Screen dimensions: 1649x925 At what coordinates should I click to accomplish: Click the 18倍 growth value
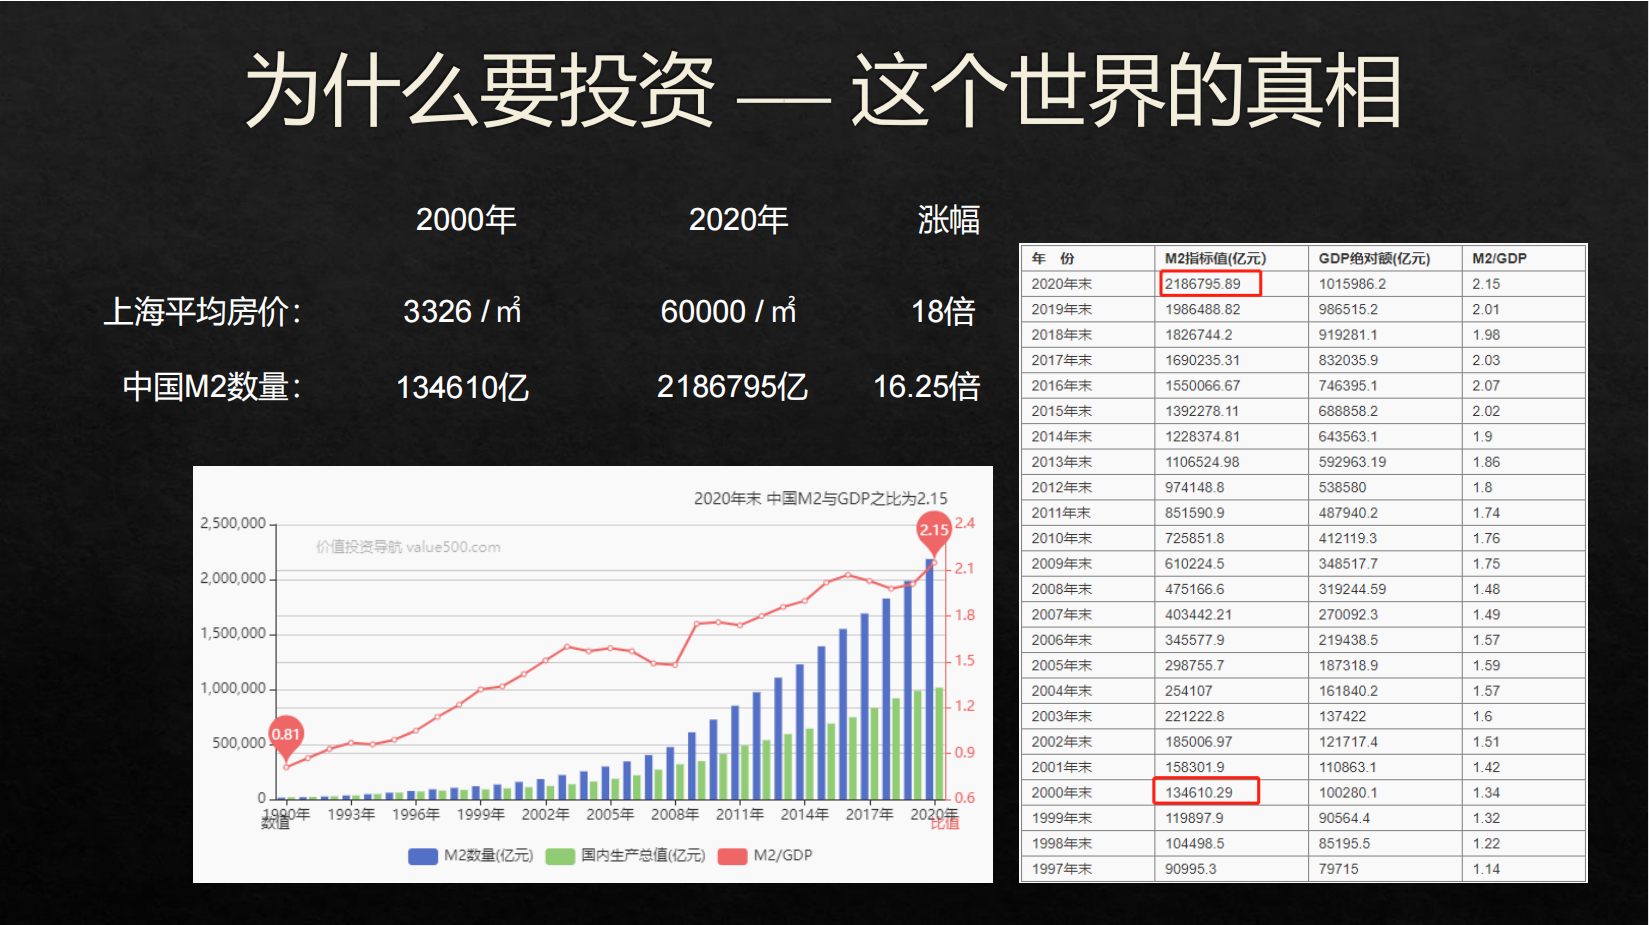click(943, 311)
